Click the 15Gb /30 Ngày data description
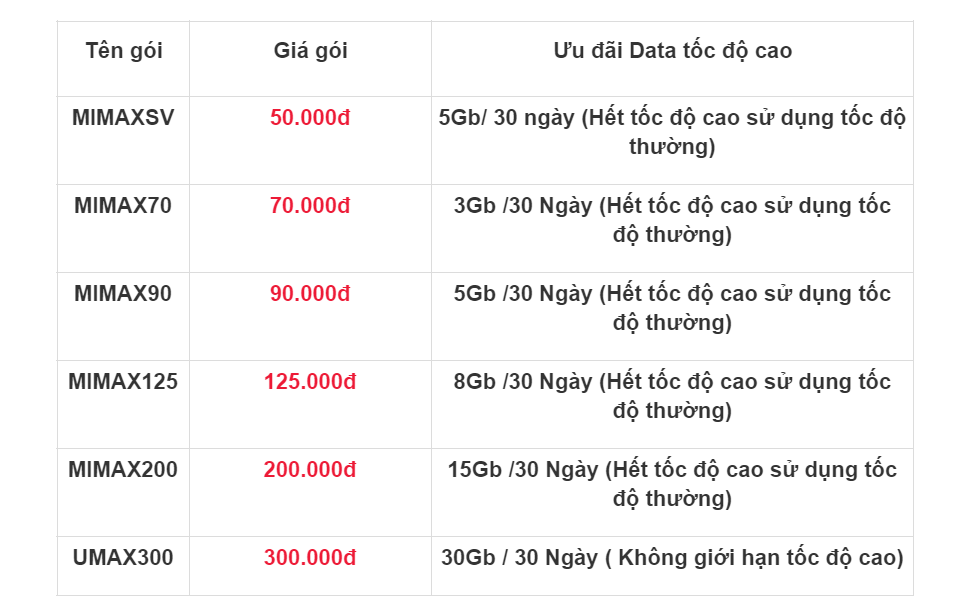This screenshot has height=615, width=968. [672, 485]
